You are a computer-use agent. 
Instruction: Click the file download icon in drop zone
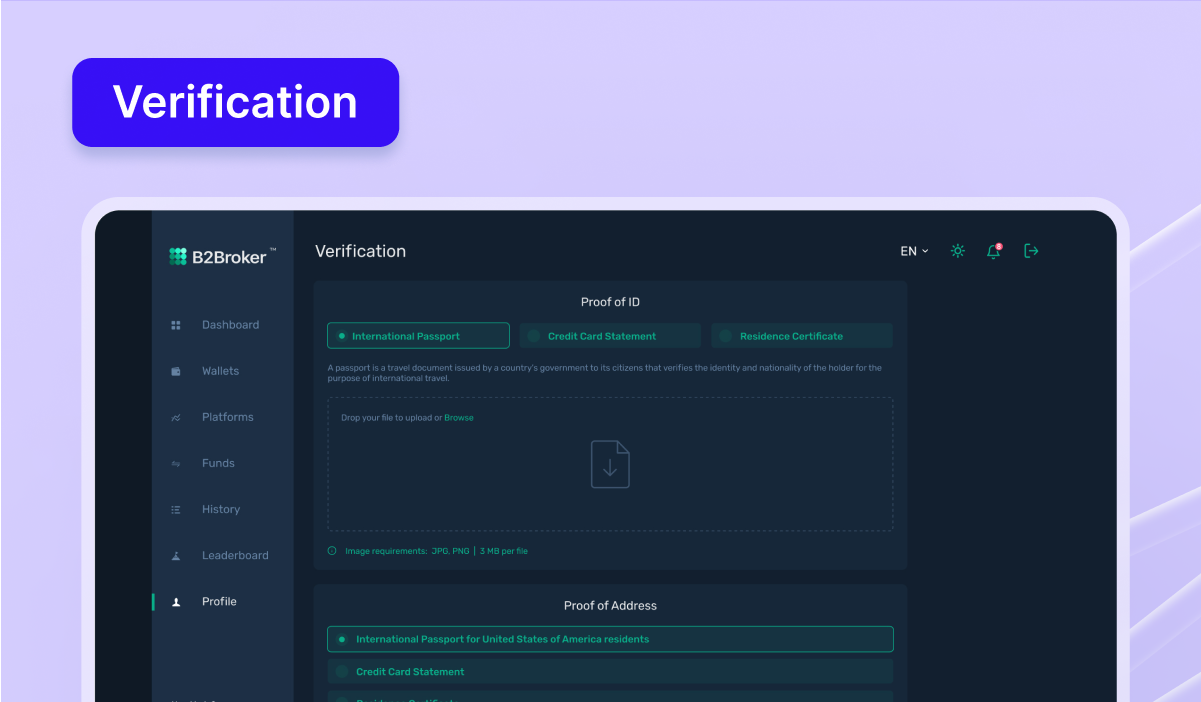[610, 464]
